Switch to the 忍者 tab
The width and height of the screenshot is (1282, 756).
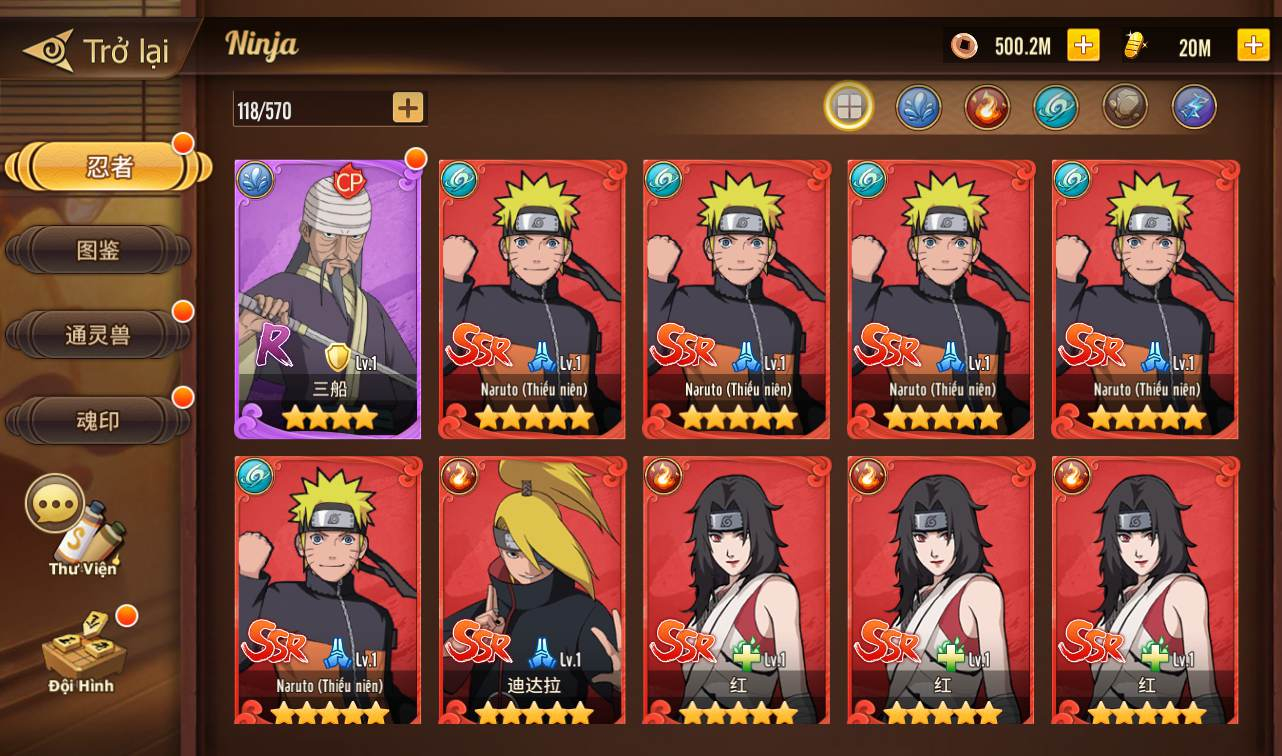(x=108, y=167)
